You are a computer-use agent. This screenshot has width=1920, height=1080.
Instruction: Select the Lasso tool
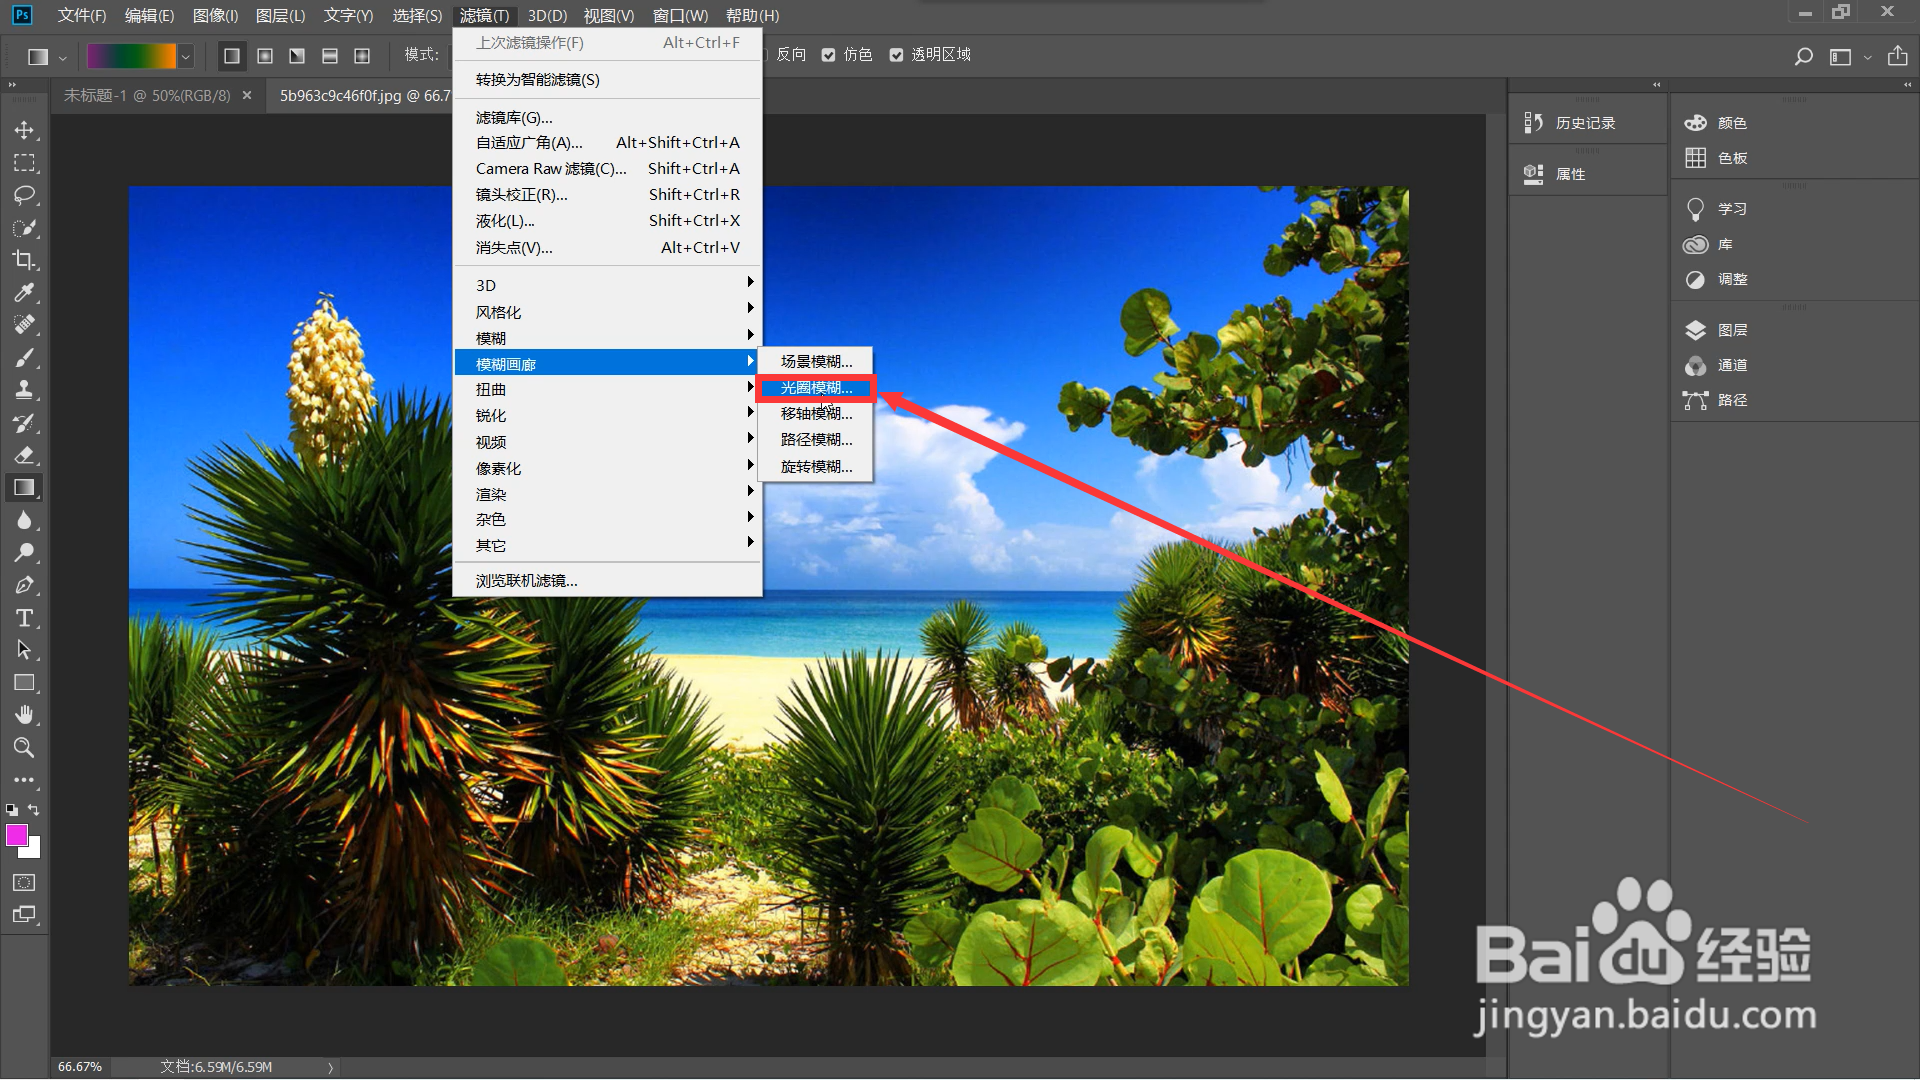24,195
